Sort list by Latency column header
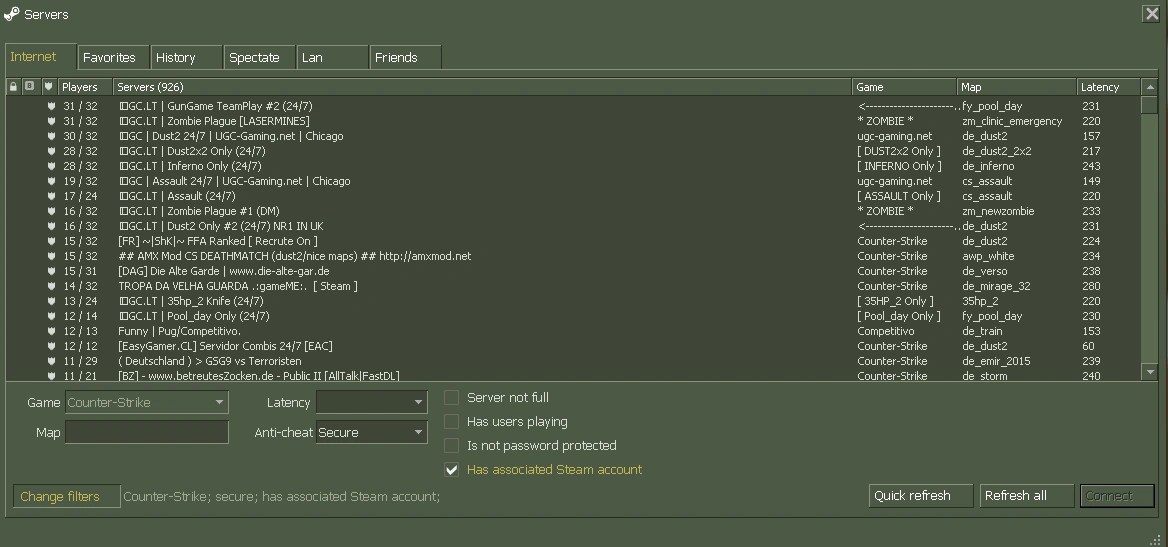The width and height of the screenshot is (1168, 547). (x=1108, y=86)
